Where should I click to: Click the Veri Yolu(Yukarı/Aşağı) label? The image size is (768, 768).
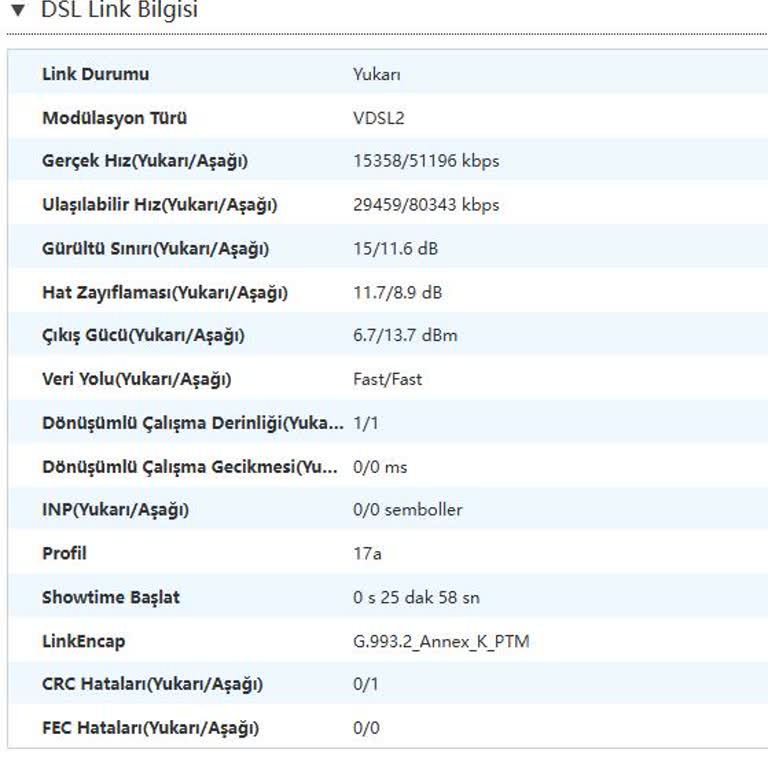(137, 380)
